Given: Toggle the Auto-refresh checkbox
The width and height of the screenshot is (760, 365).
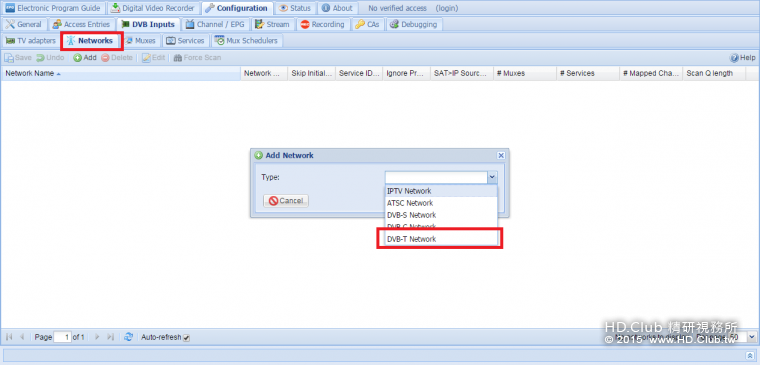Looking at the screenshot, I should tap(187, 337).
